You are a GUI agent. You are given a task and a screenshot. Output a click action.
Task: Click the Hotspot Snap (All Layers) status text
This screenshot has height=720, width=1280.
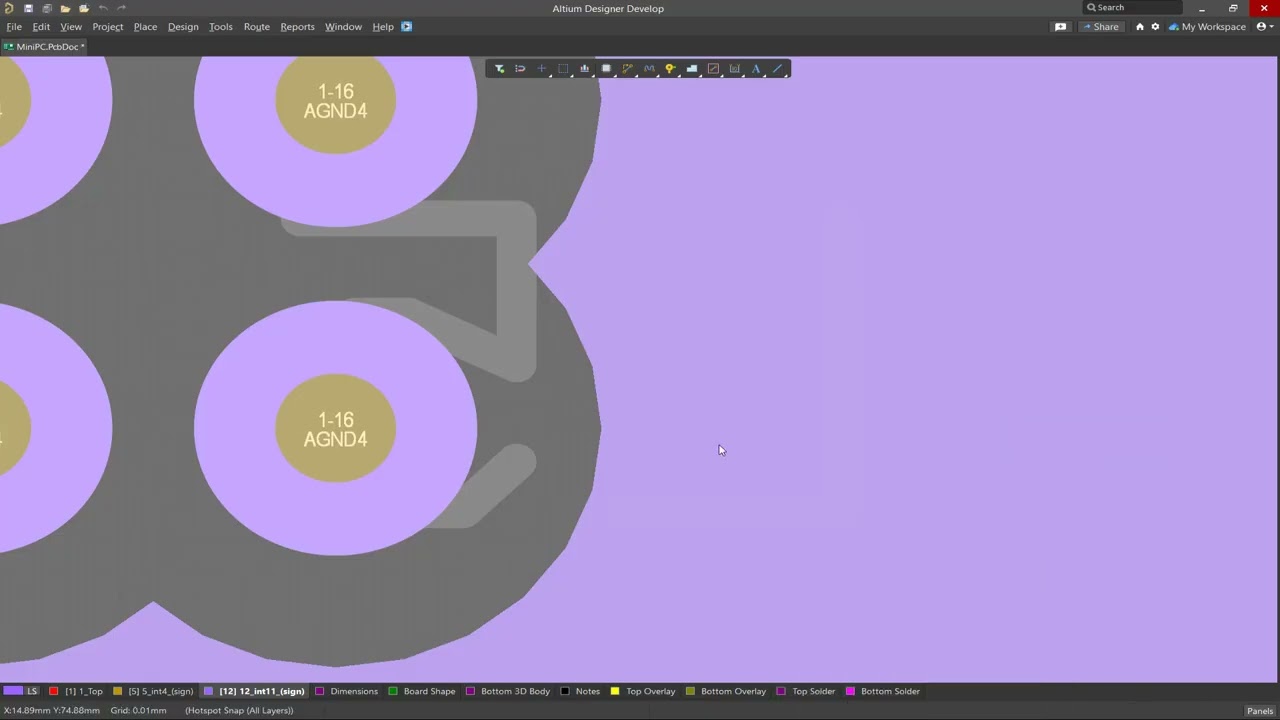point(239,711)
